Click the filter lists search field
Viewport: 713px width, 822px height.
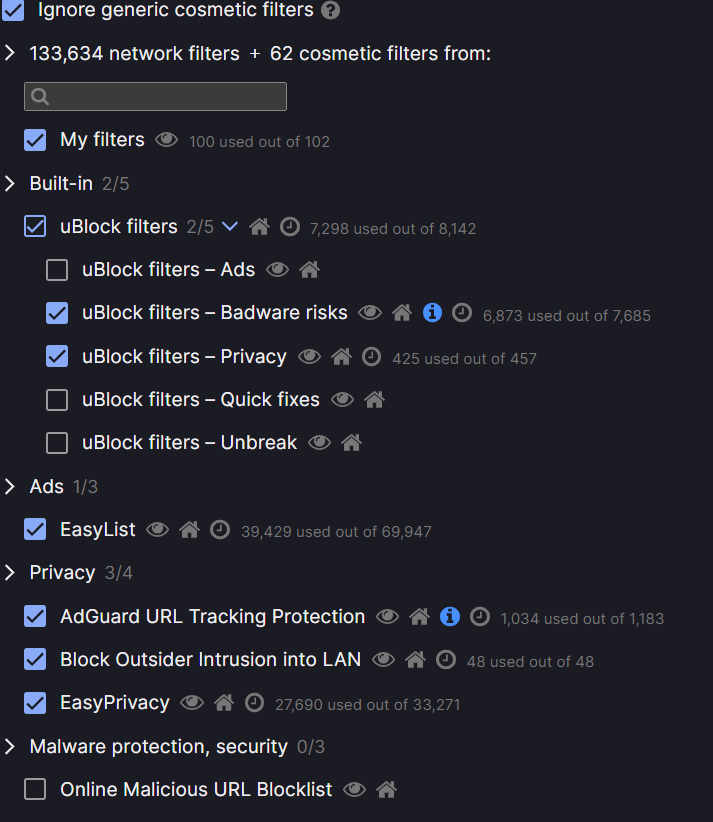point(155,97)
